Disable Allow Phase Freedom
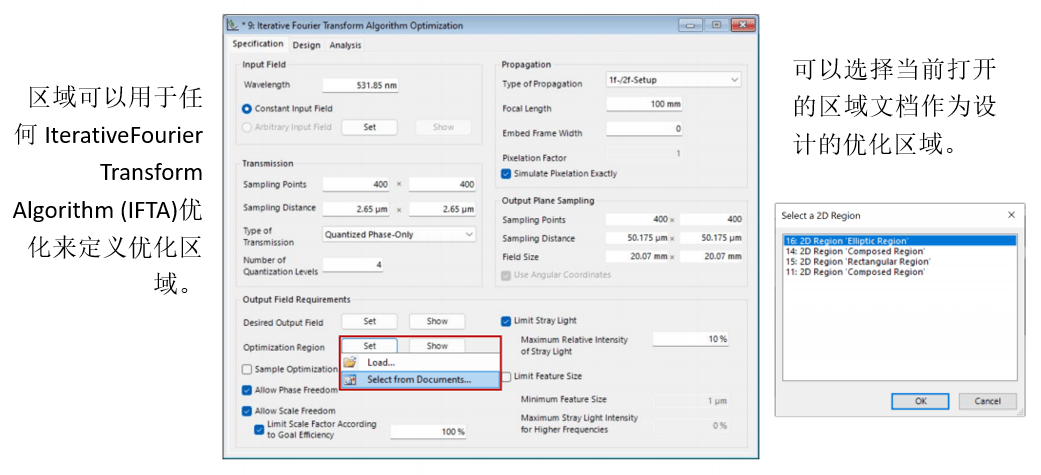 [247, 390]
